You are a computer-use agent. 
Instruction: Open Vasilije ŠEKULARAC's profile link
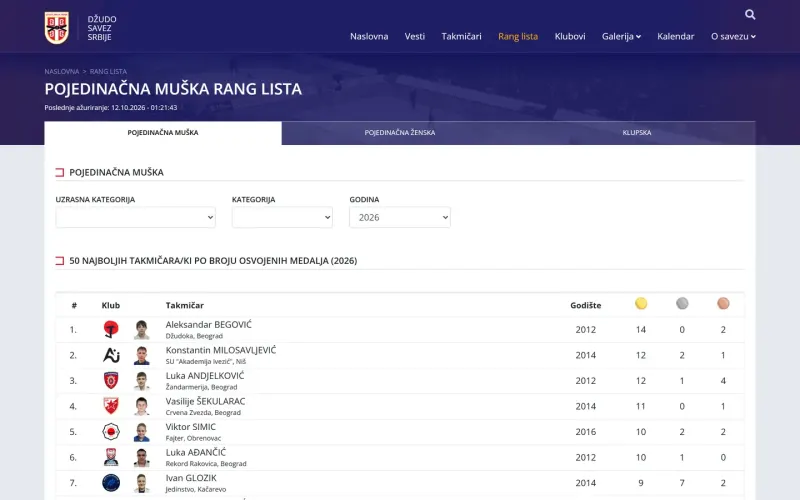pos(205,401)
